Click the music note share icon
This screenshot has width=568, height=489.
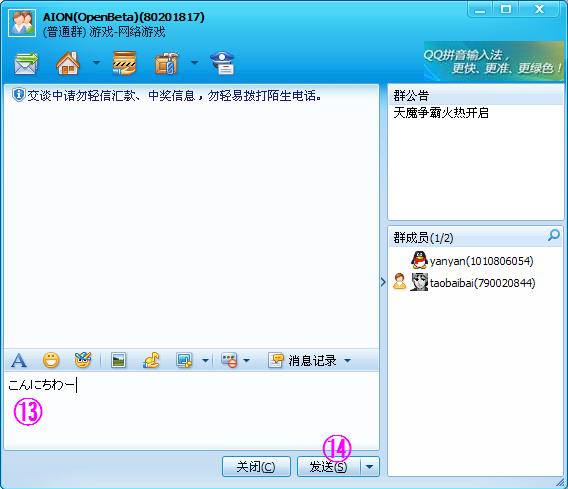[151, 360]
